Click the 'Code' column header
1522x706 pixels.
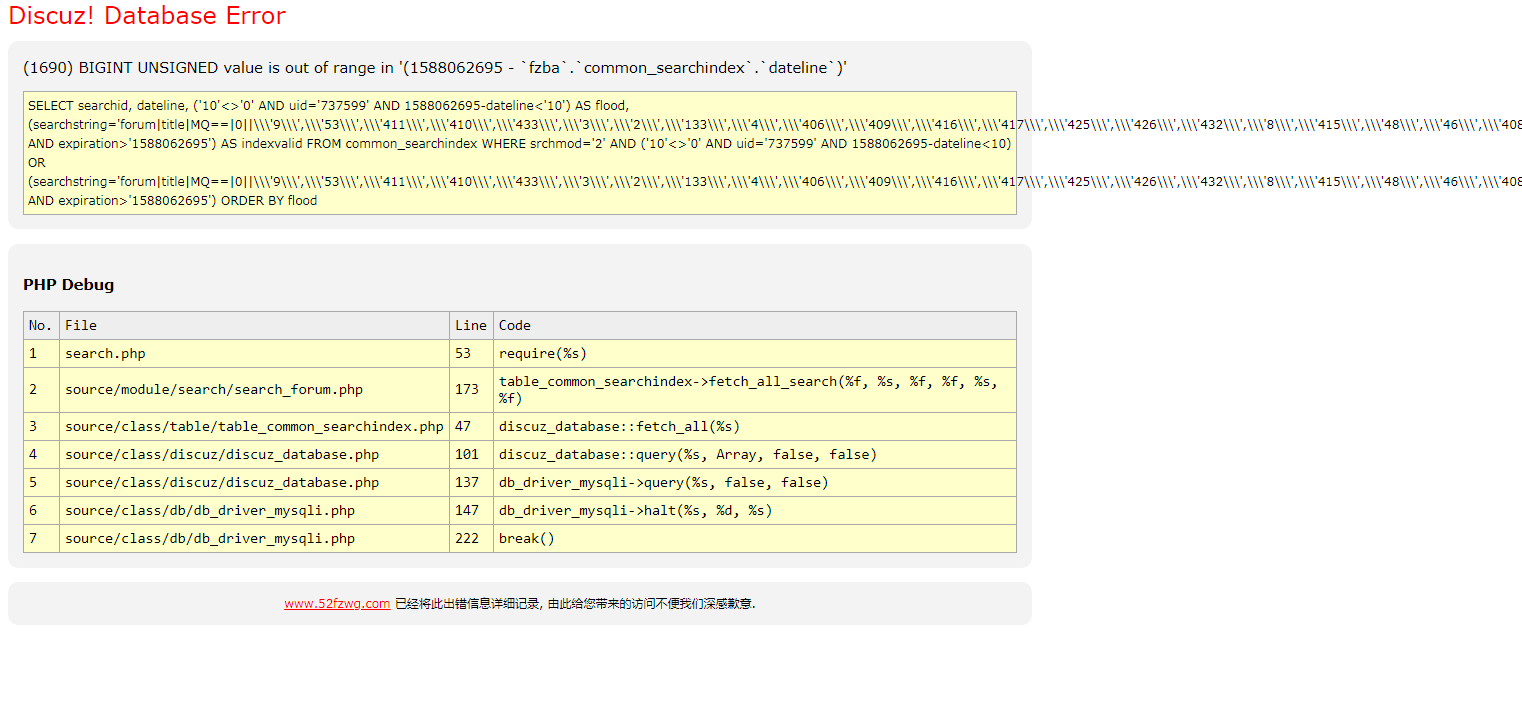tap(755, 326)
